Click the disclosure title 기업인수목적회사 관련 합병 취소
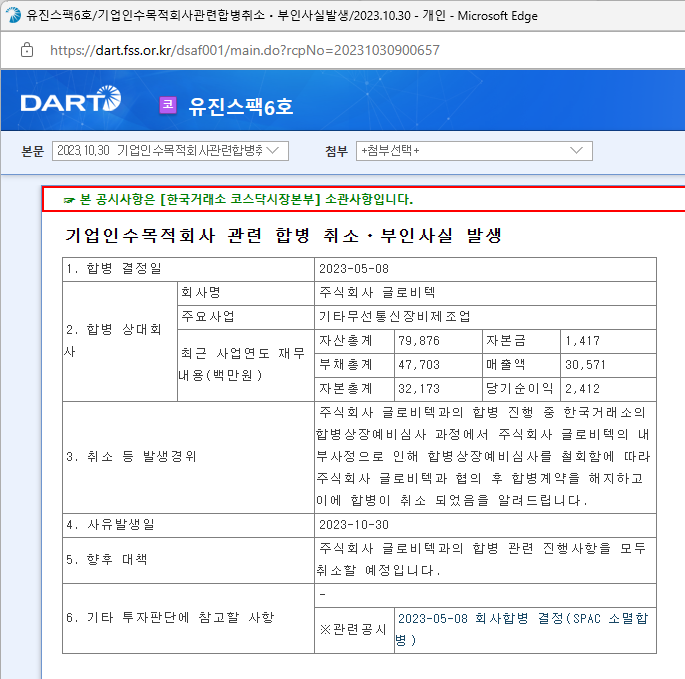The height and width of the screenshot is (679, 685). coord(284,236)
